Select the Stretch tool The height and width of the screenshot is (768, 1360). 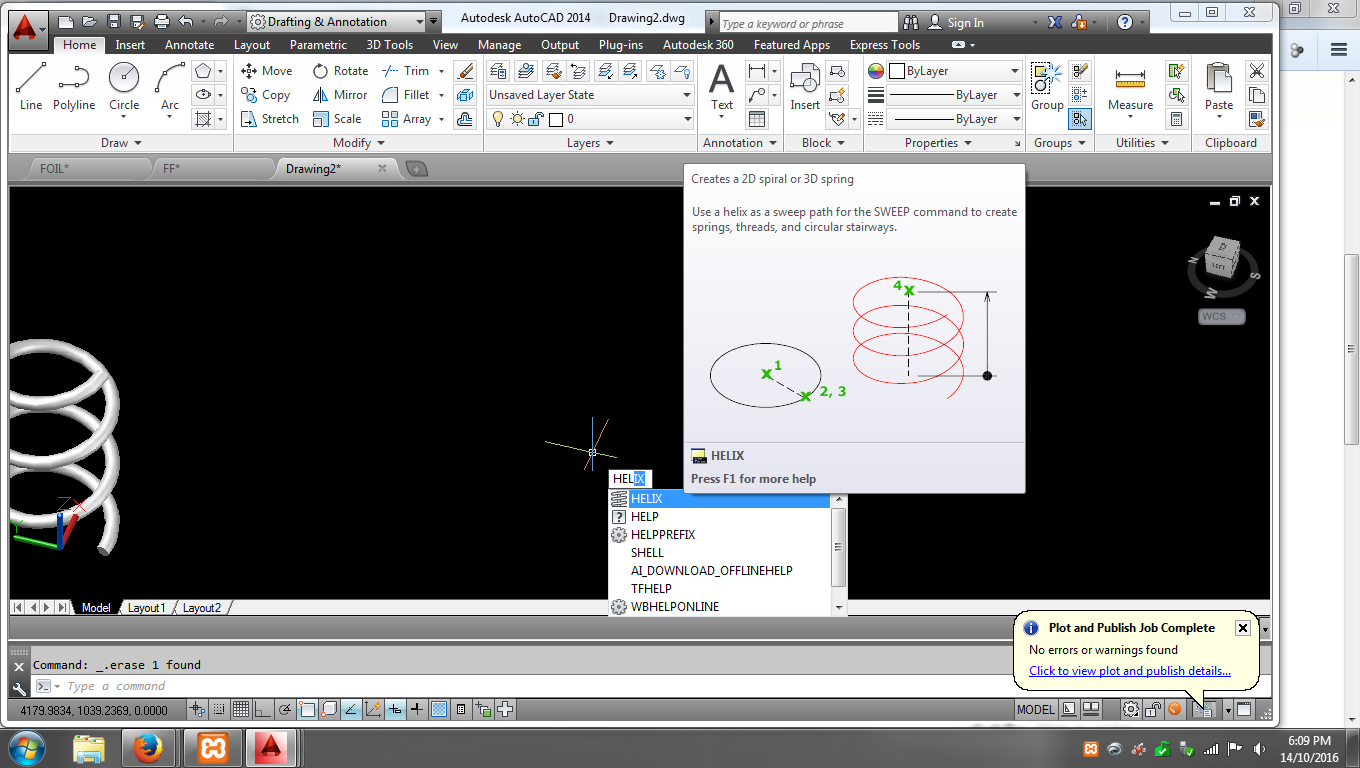click(x=270, y=118)
